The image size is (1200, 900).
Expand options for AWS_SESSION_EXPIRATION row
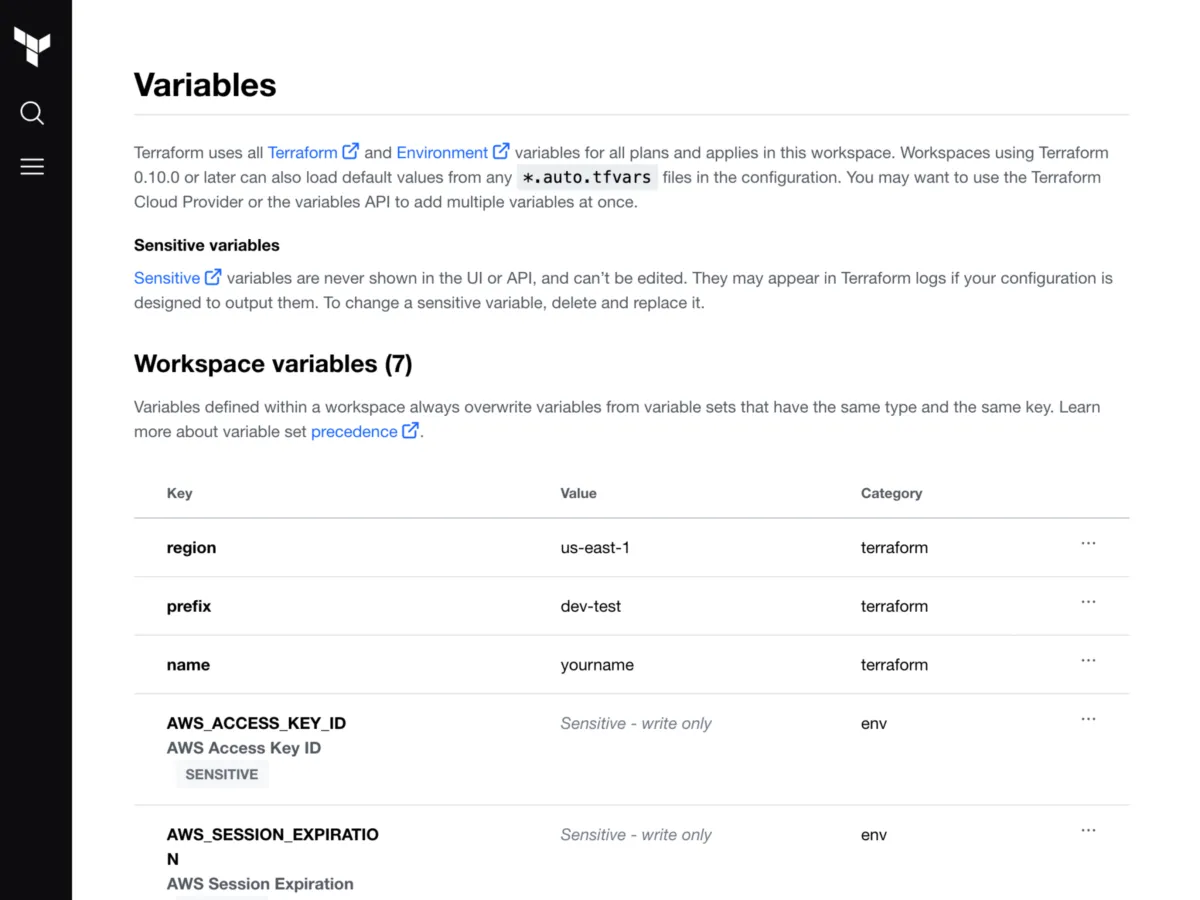point(1088,830)
